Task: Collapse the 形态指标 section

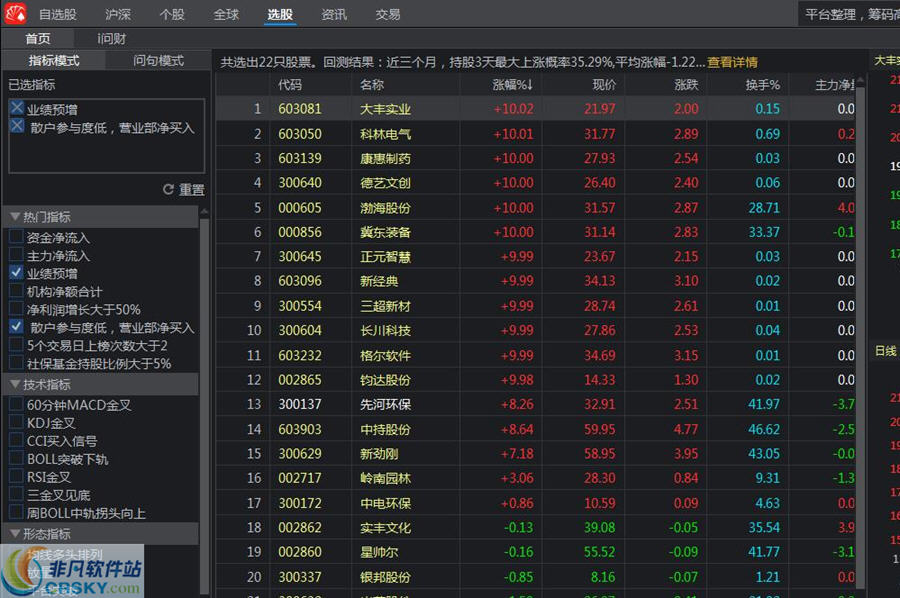Action: tap(15, 534)
